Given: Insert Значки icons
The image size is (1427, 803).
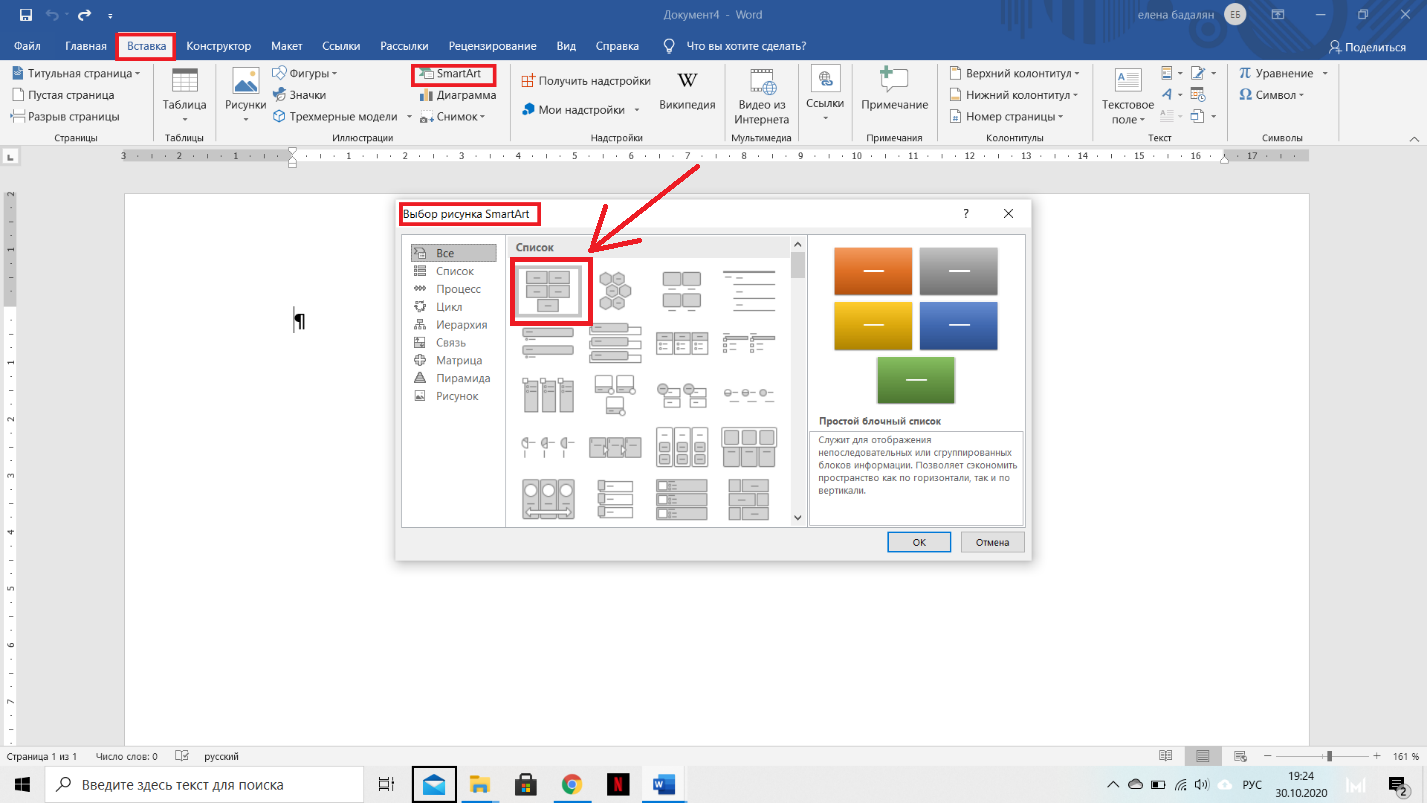Looking at the screenshot, I should pos(300,95).
